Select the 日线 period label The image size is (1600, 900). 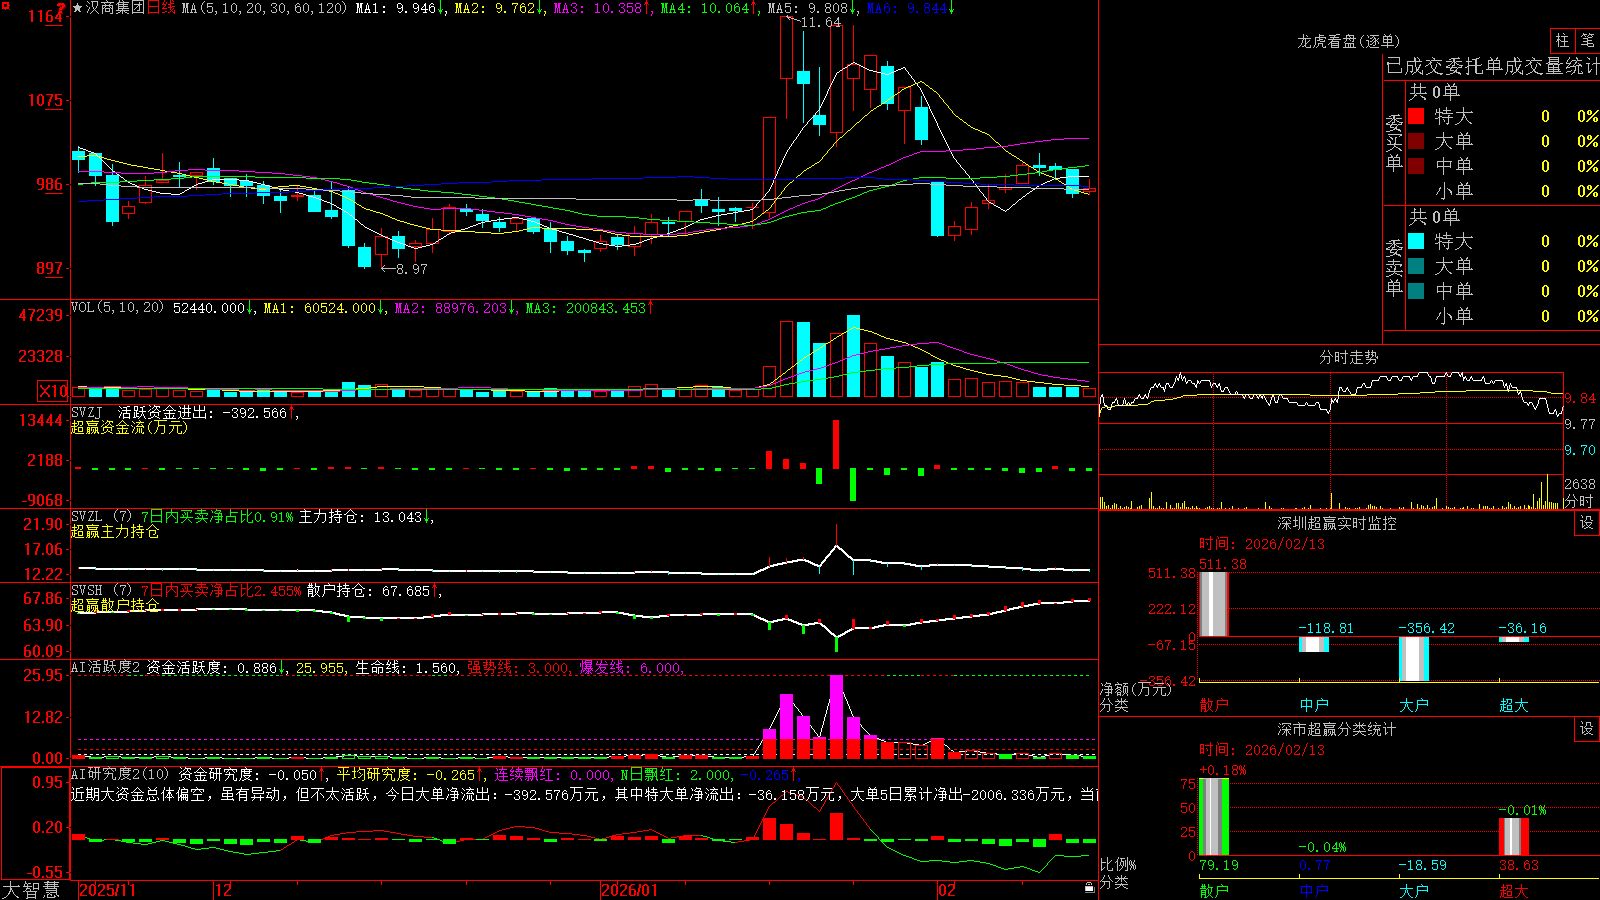tap(161, 8)
